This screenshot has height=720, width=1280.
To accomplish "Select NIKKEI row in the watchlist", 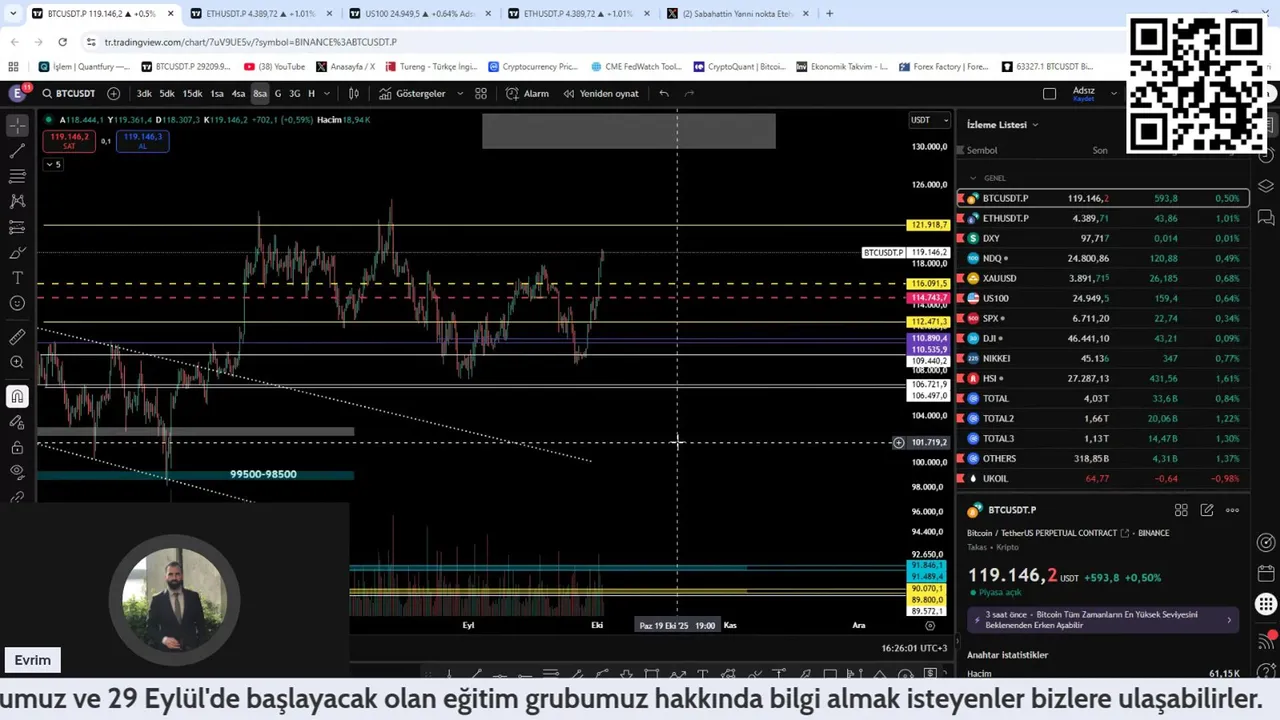I will point(1104,358).
